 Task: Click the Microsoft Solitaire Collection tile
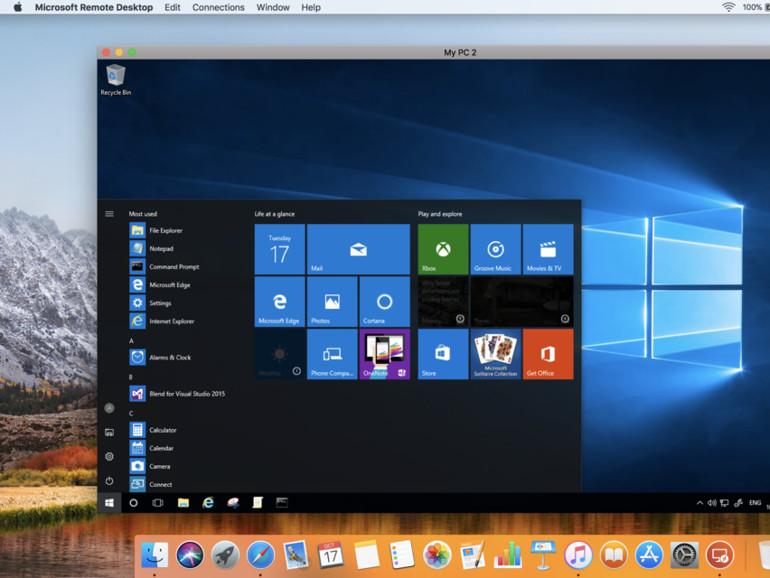click(x=495, y=354)
